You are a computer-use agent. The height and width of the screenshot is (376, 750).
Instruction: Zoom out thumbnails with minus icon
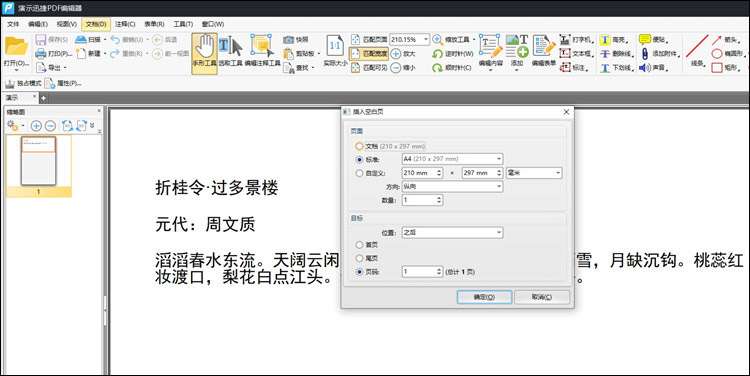(x=50, y=126)
